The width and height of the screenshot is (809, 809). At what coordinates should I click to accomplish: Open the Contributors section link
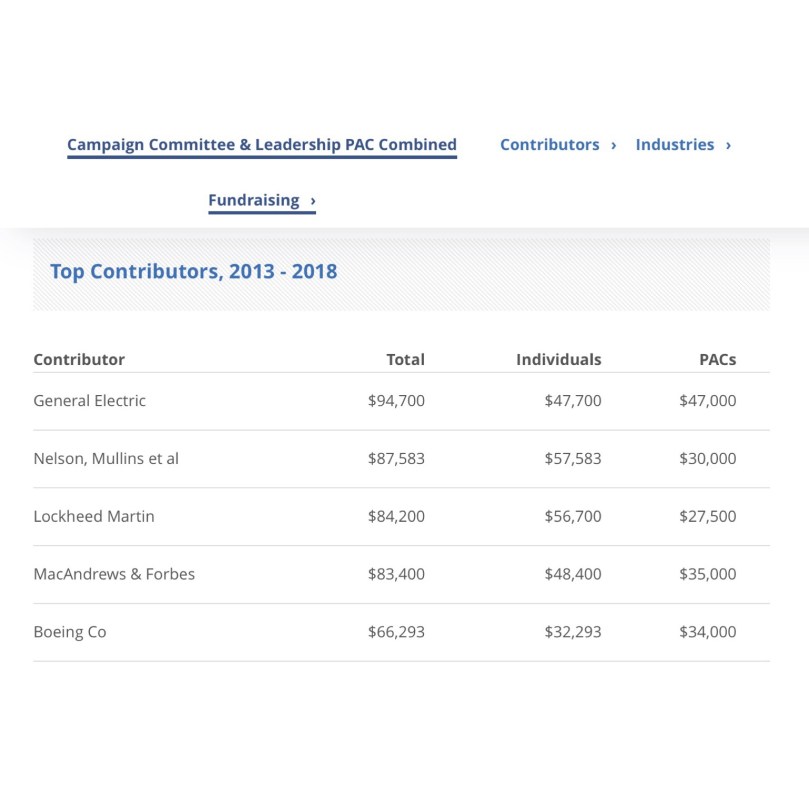550,145
